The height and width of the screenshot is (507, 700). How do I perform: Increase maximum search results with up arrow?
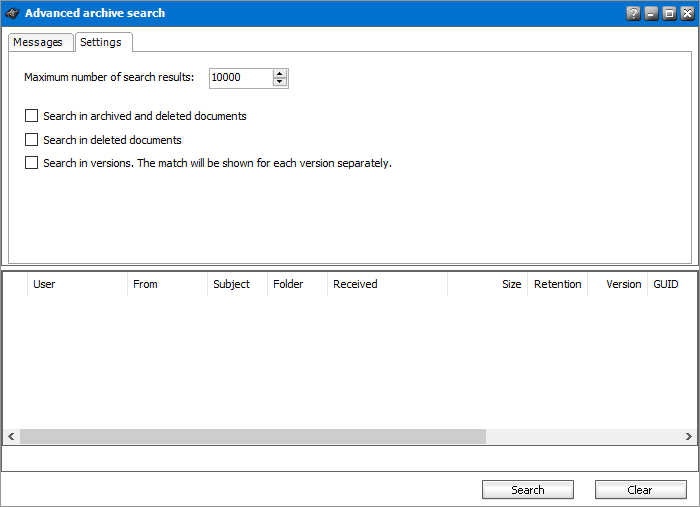click(x=280, y=73)
